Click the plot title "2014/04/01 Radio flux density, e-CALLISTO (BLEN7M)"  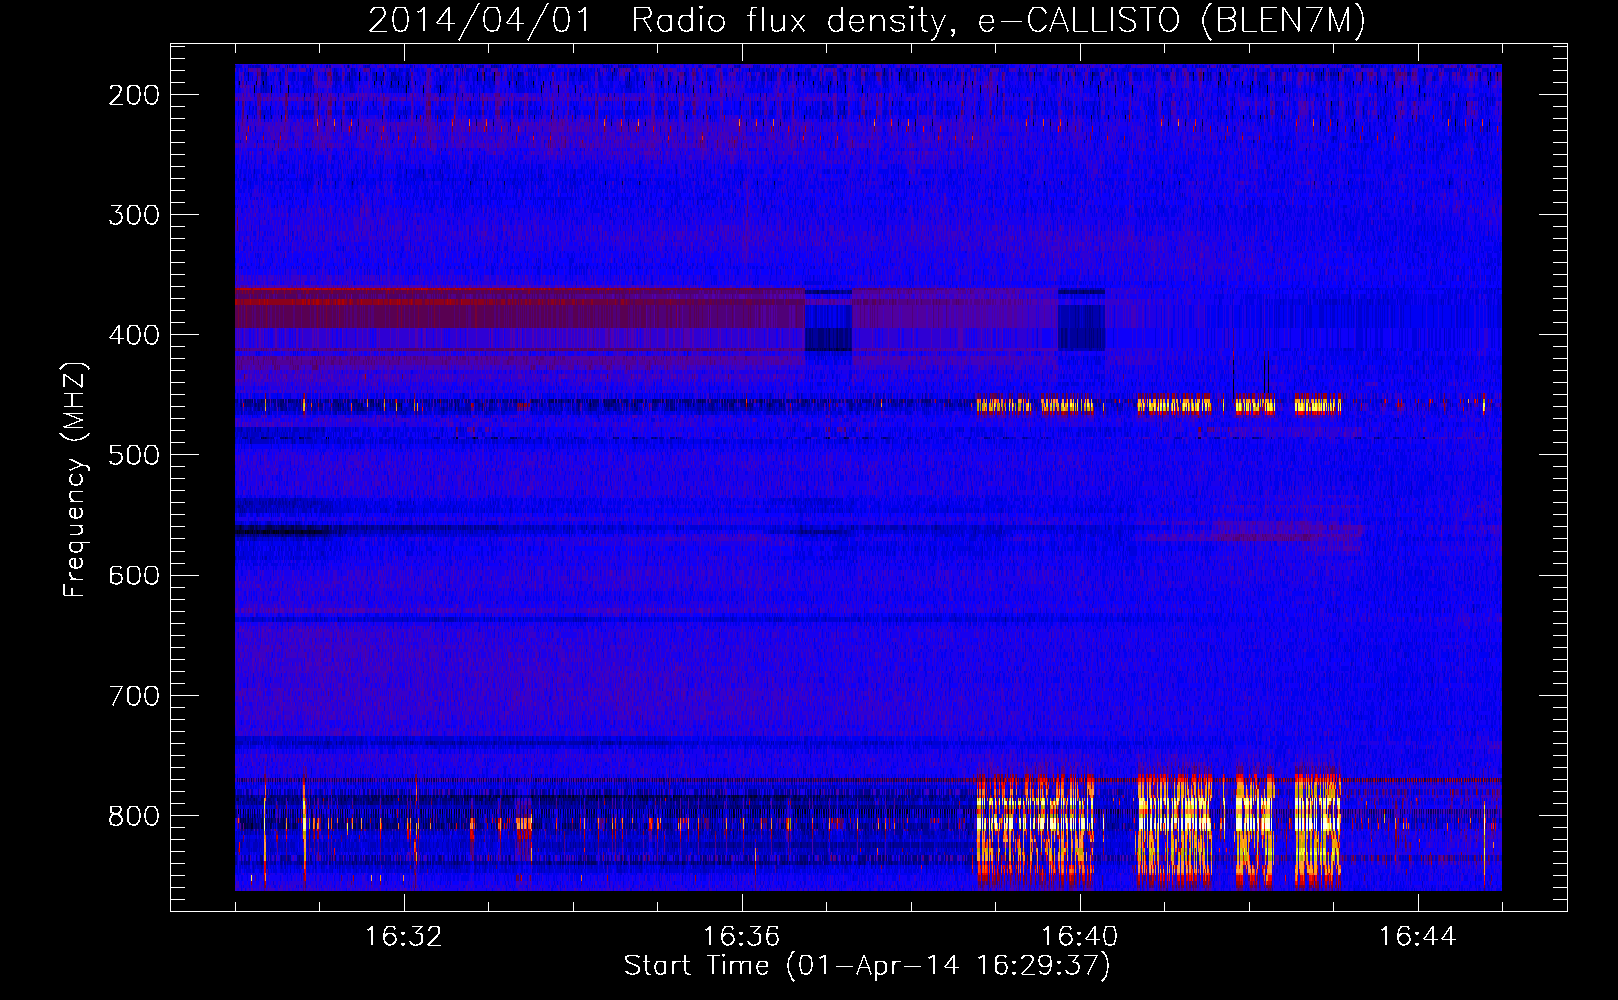[x=867, y=20]
